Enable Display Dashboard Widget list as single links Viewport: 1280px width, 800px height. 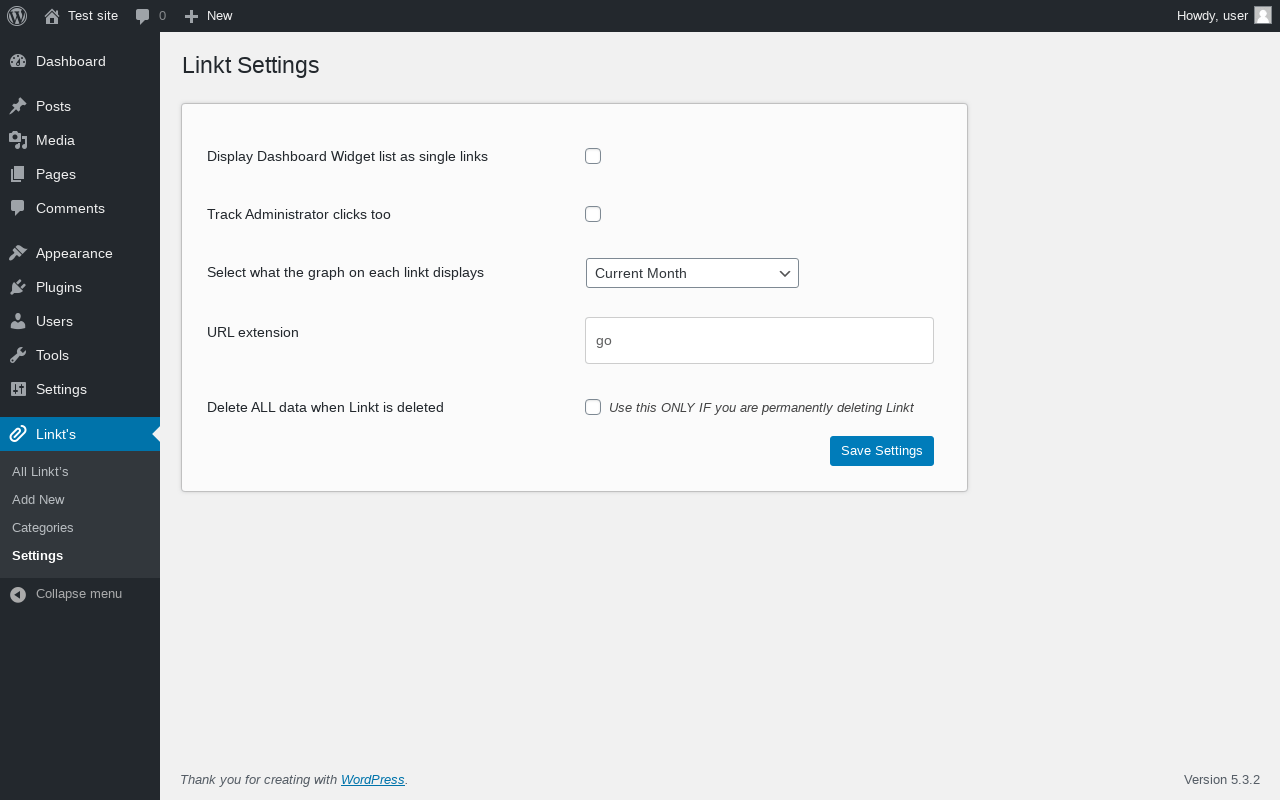click(x=593, y=156)
